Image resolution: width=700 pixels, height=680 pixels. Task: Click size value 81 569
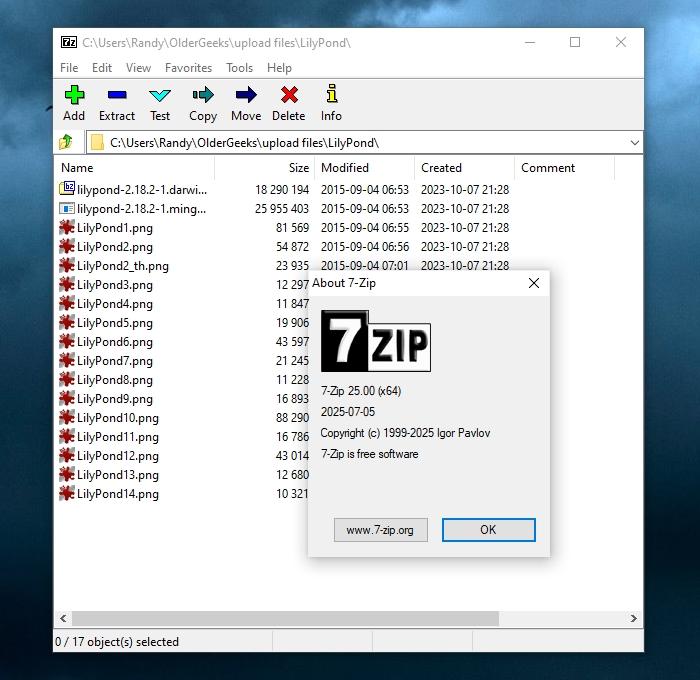(x=292, y=228)
